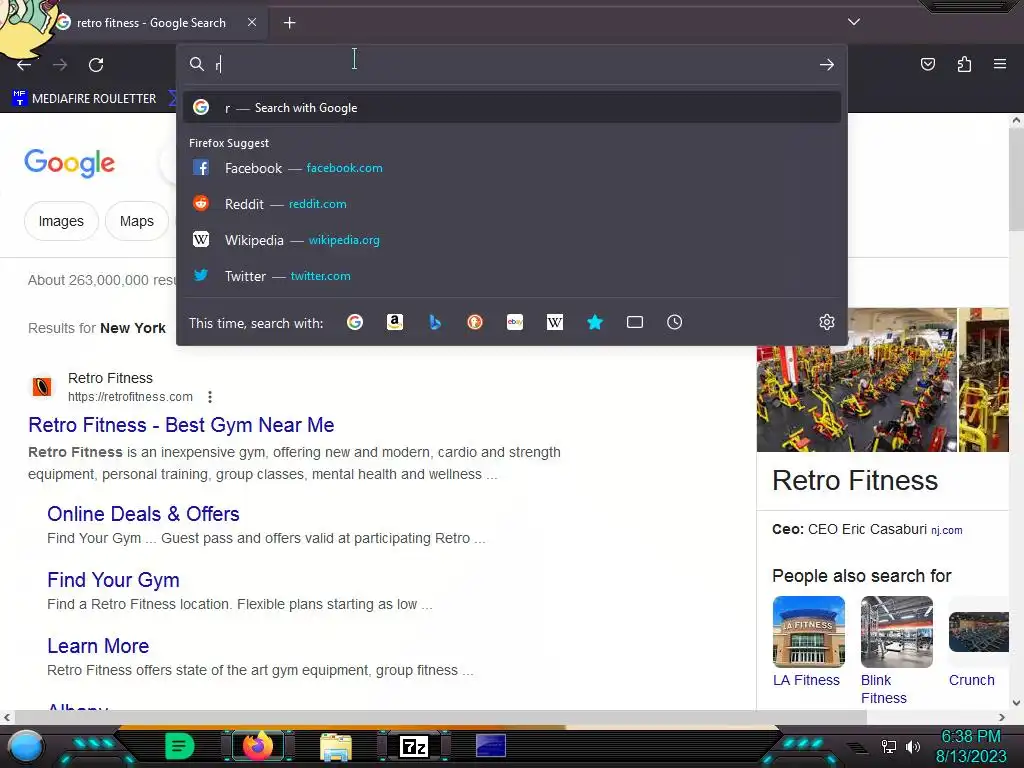Click the Google logo
This screenshot has height=768, width=1024.
click(x=69, y=163)
